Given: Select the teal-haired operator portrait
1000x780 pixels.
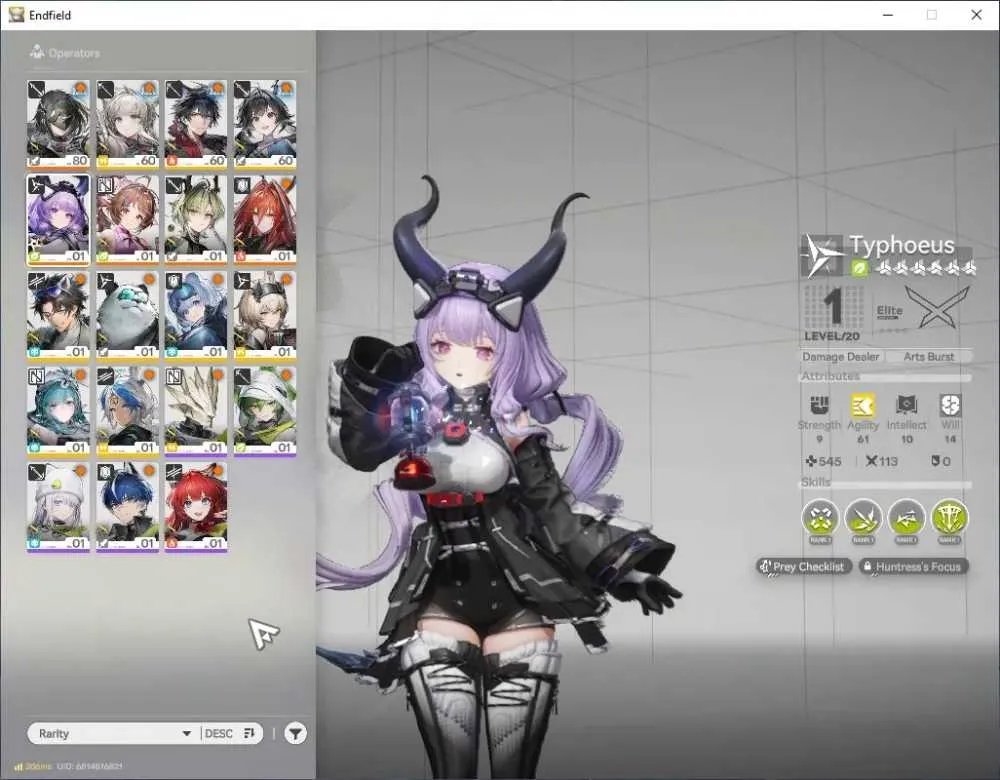Looking at the screenshot, I should pos(59,411).
